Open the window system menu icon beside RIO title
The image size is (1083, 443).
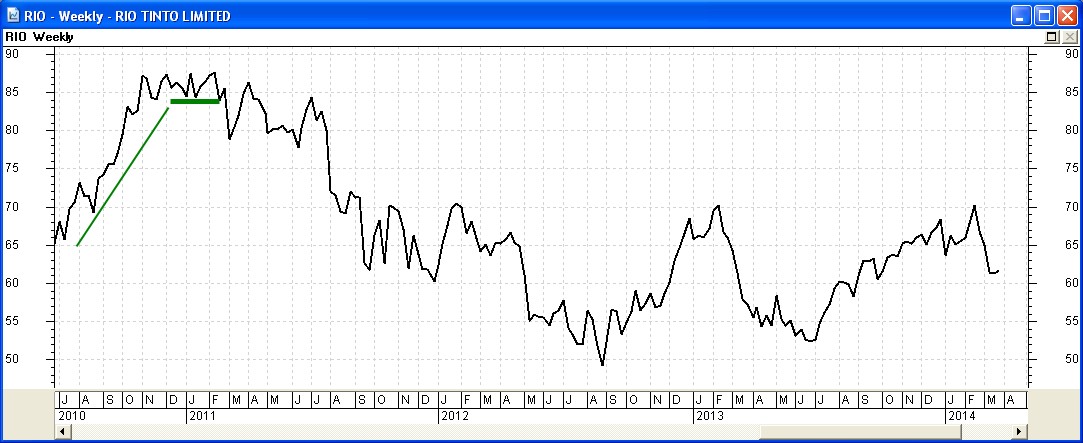click(13, 15)
